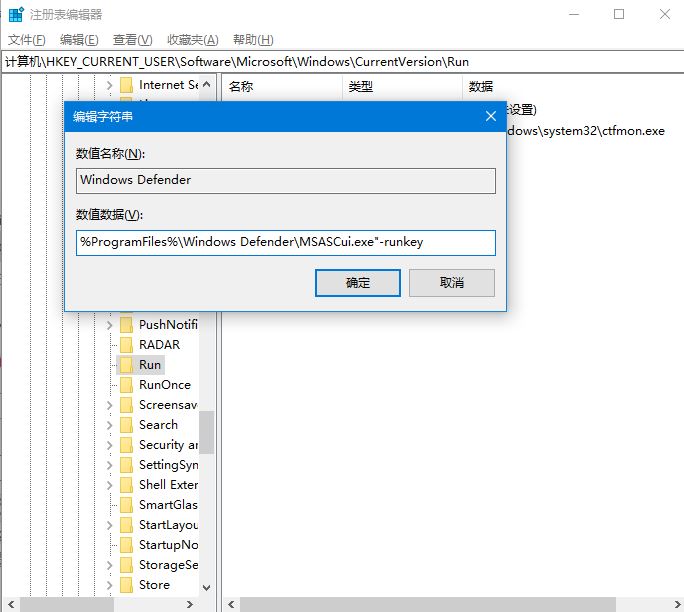Image resolution: width=684 pixels, height=612 pixels.
Task: Click the tree pane scroll up arrow
Action: (207, 85)
